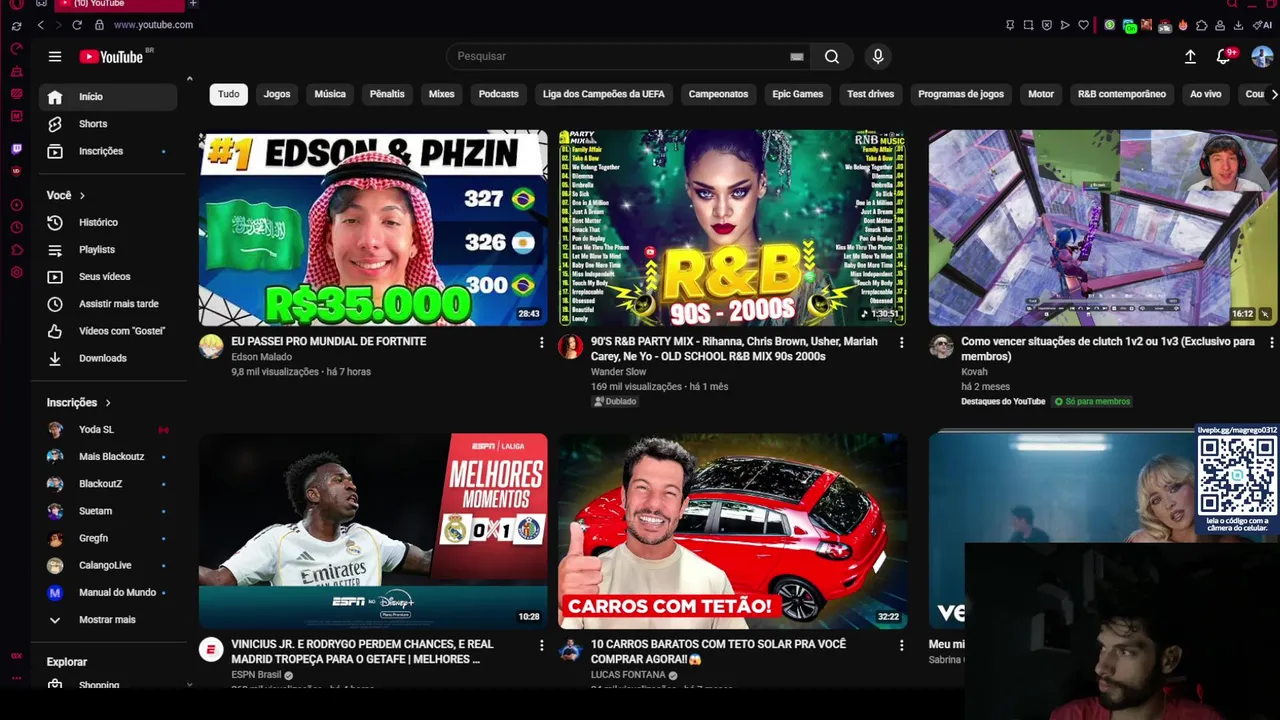
Task: Select the Jogos filter chip
Action: click(x=277, y=94)
